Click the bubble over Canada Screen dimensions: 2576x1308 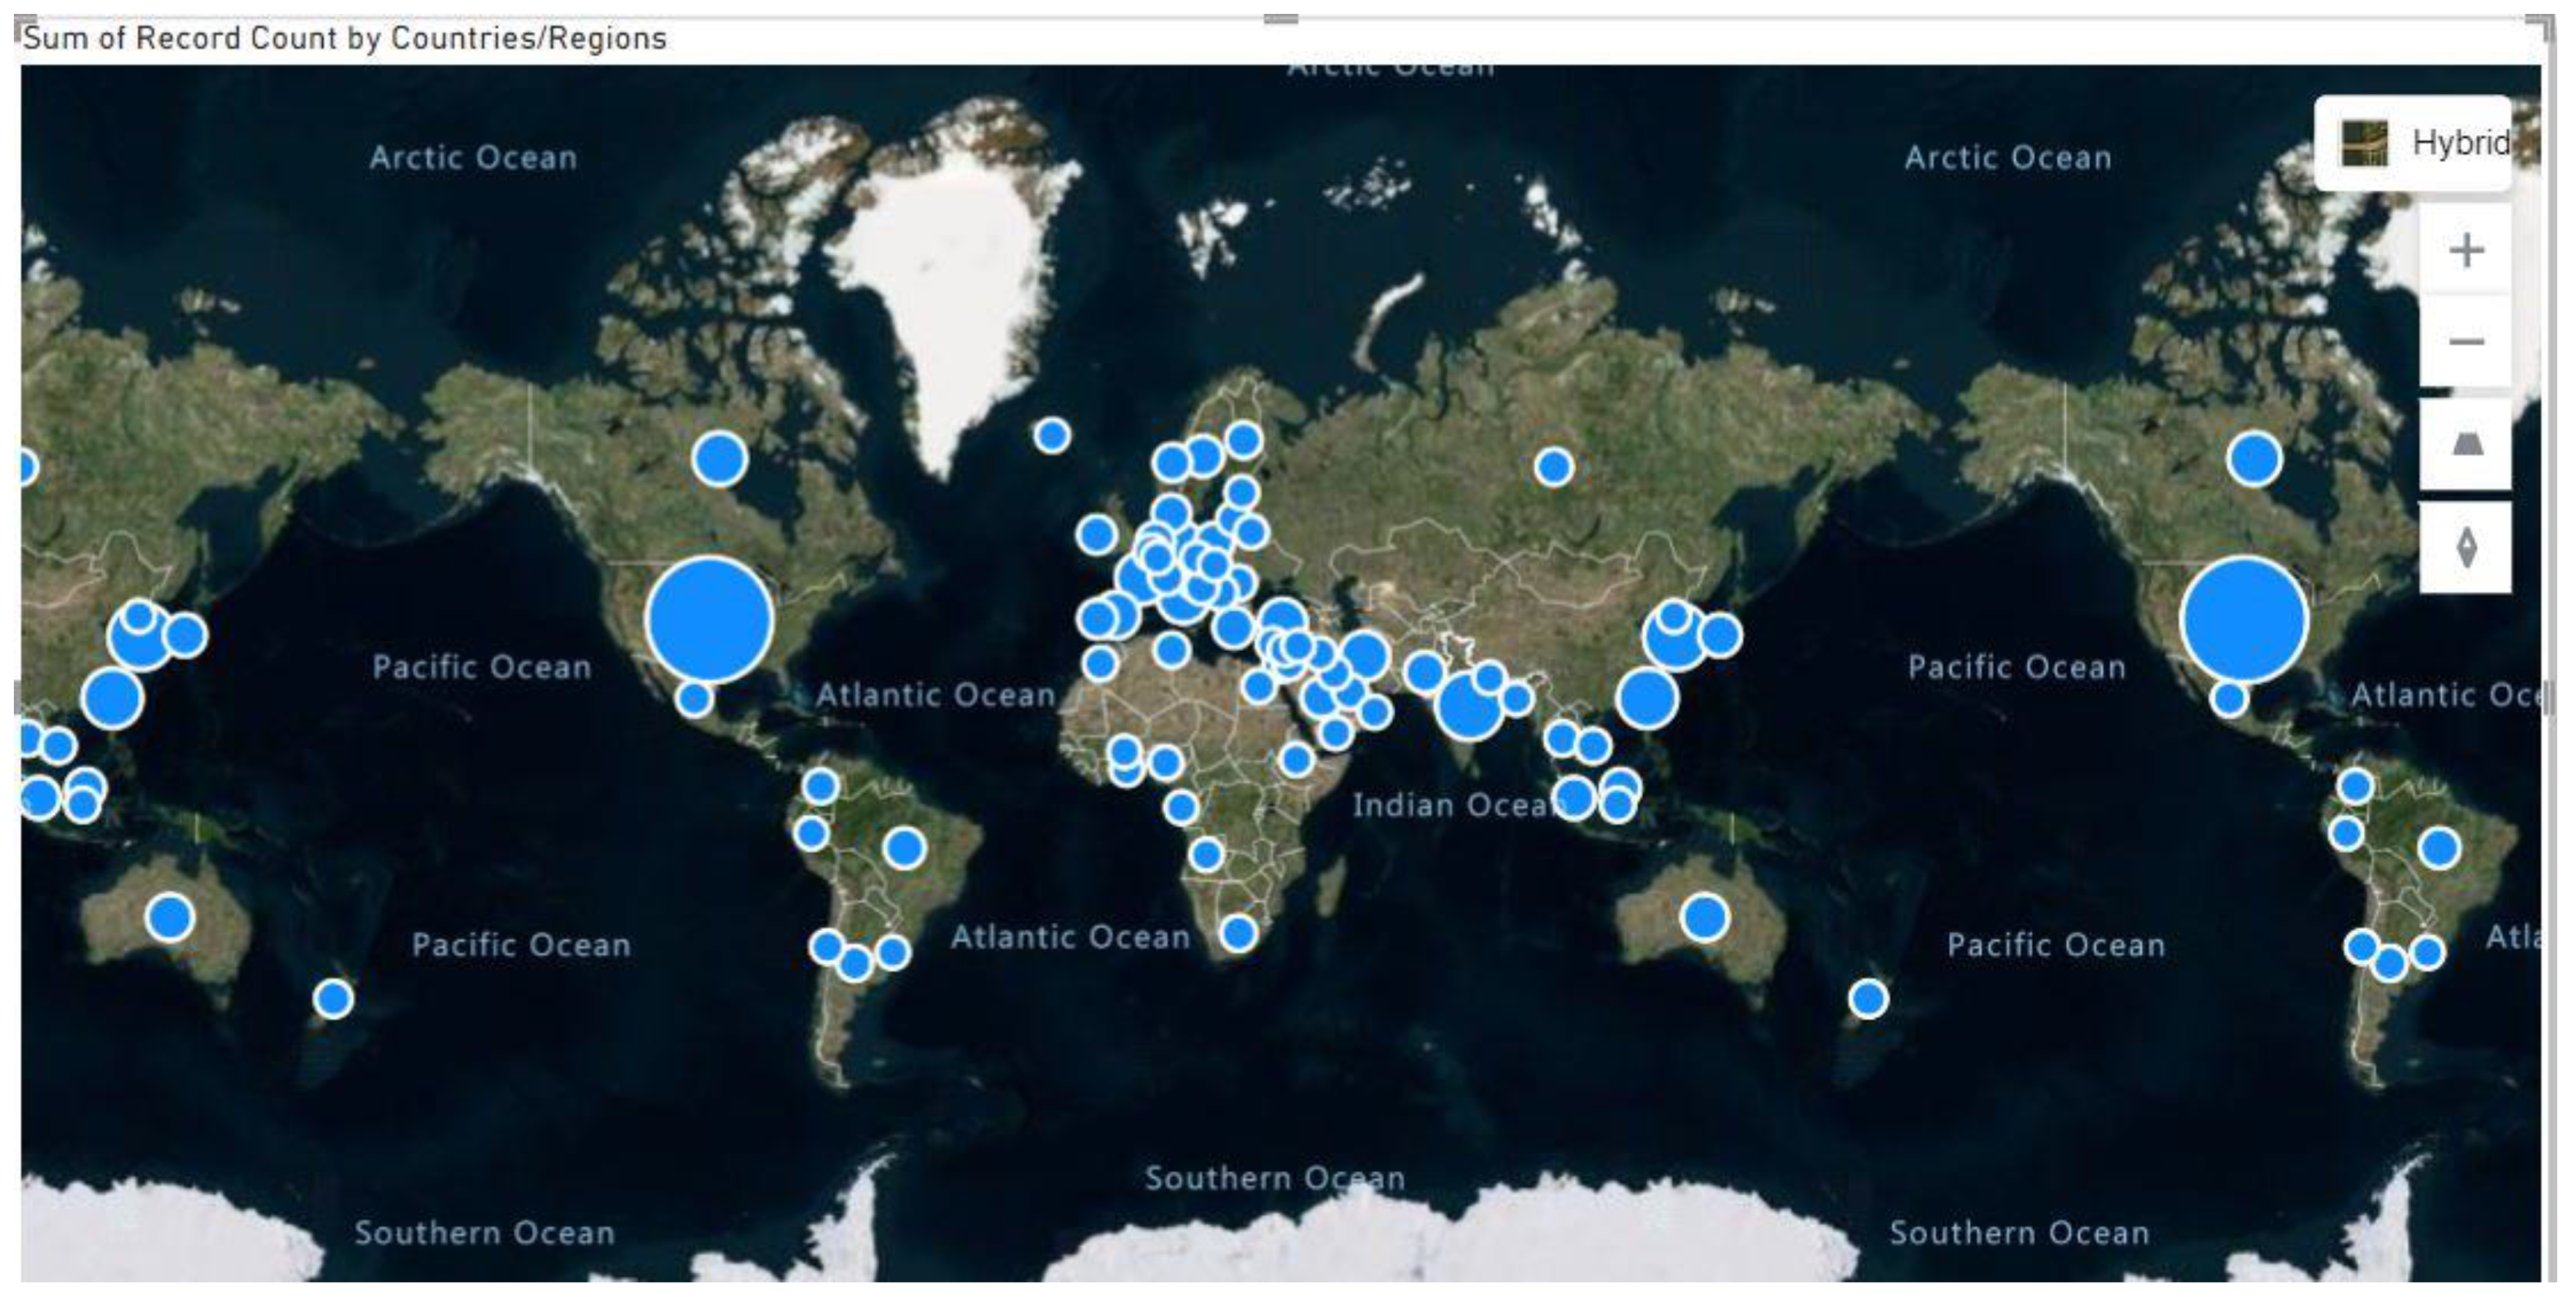pos(719,459)
